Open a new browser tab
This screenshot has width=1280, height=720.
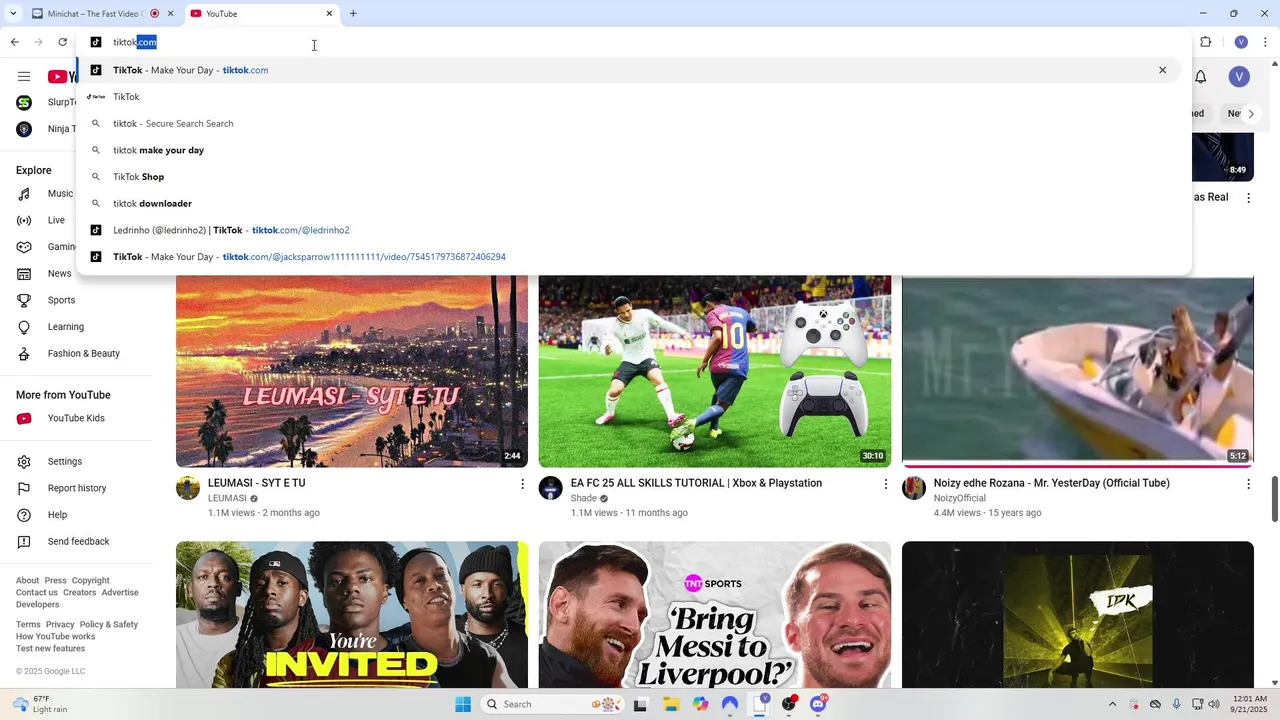tap(353, 14)
